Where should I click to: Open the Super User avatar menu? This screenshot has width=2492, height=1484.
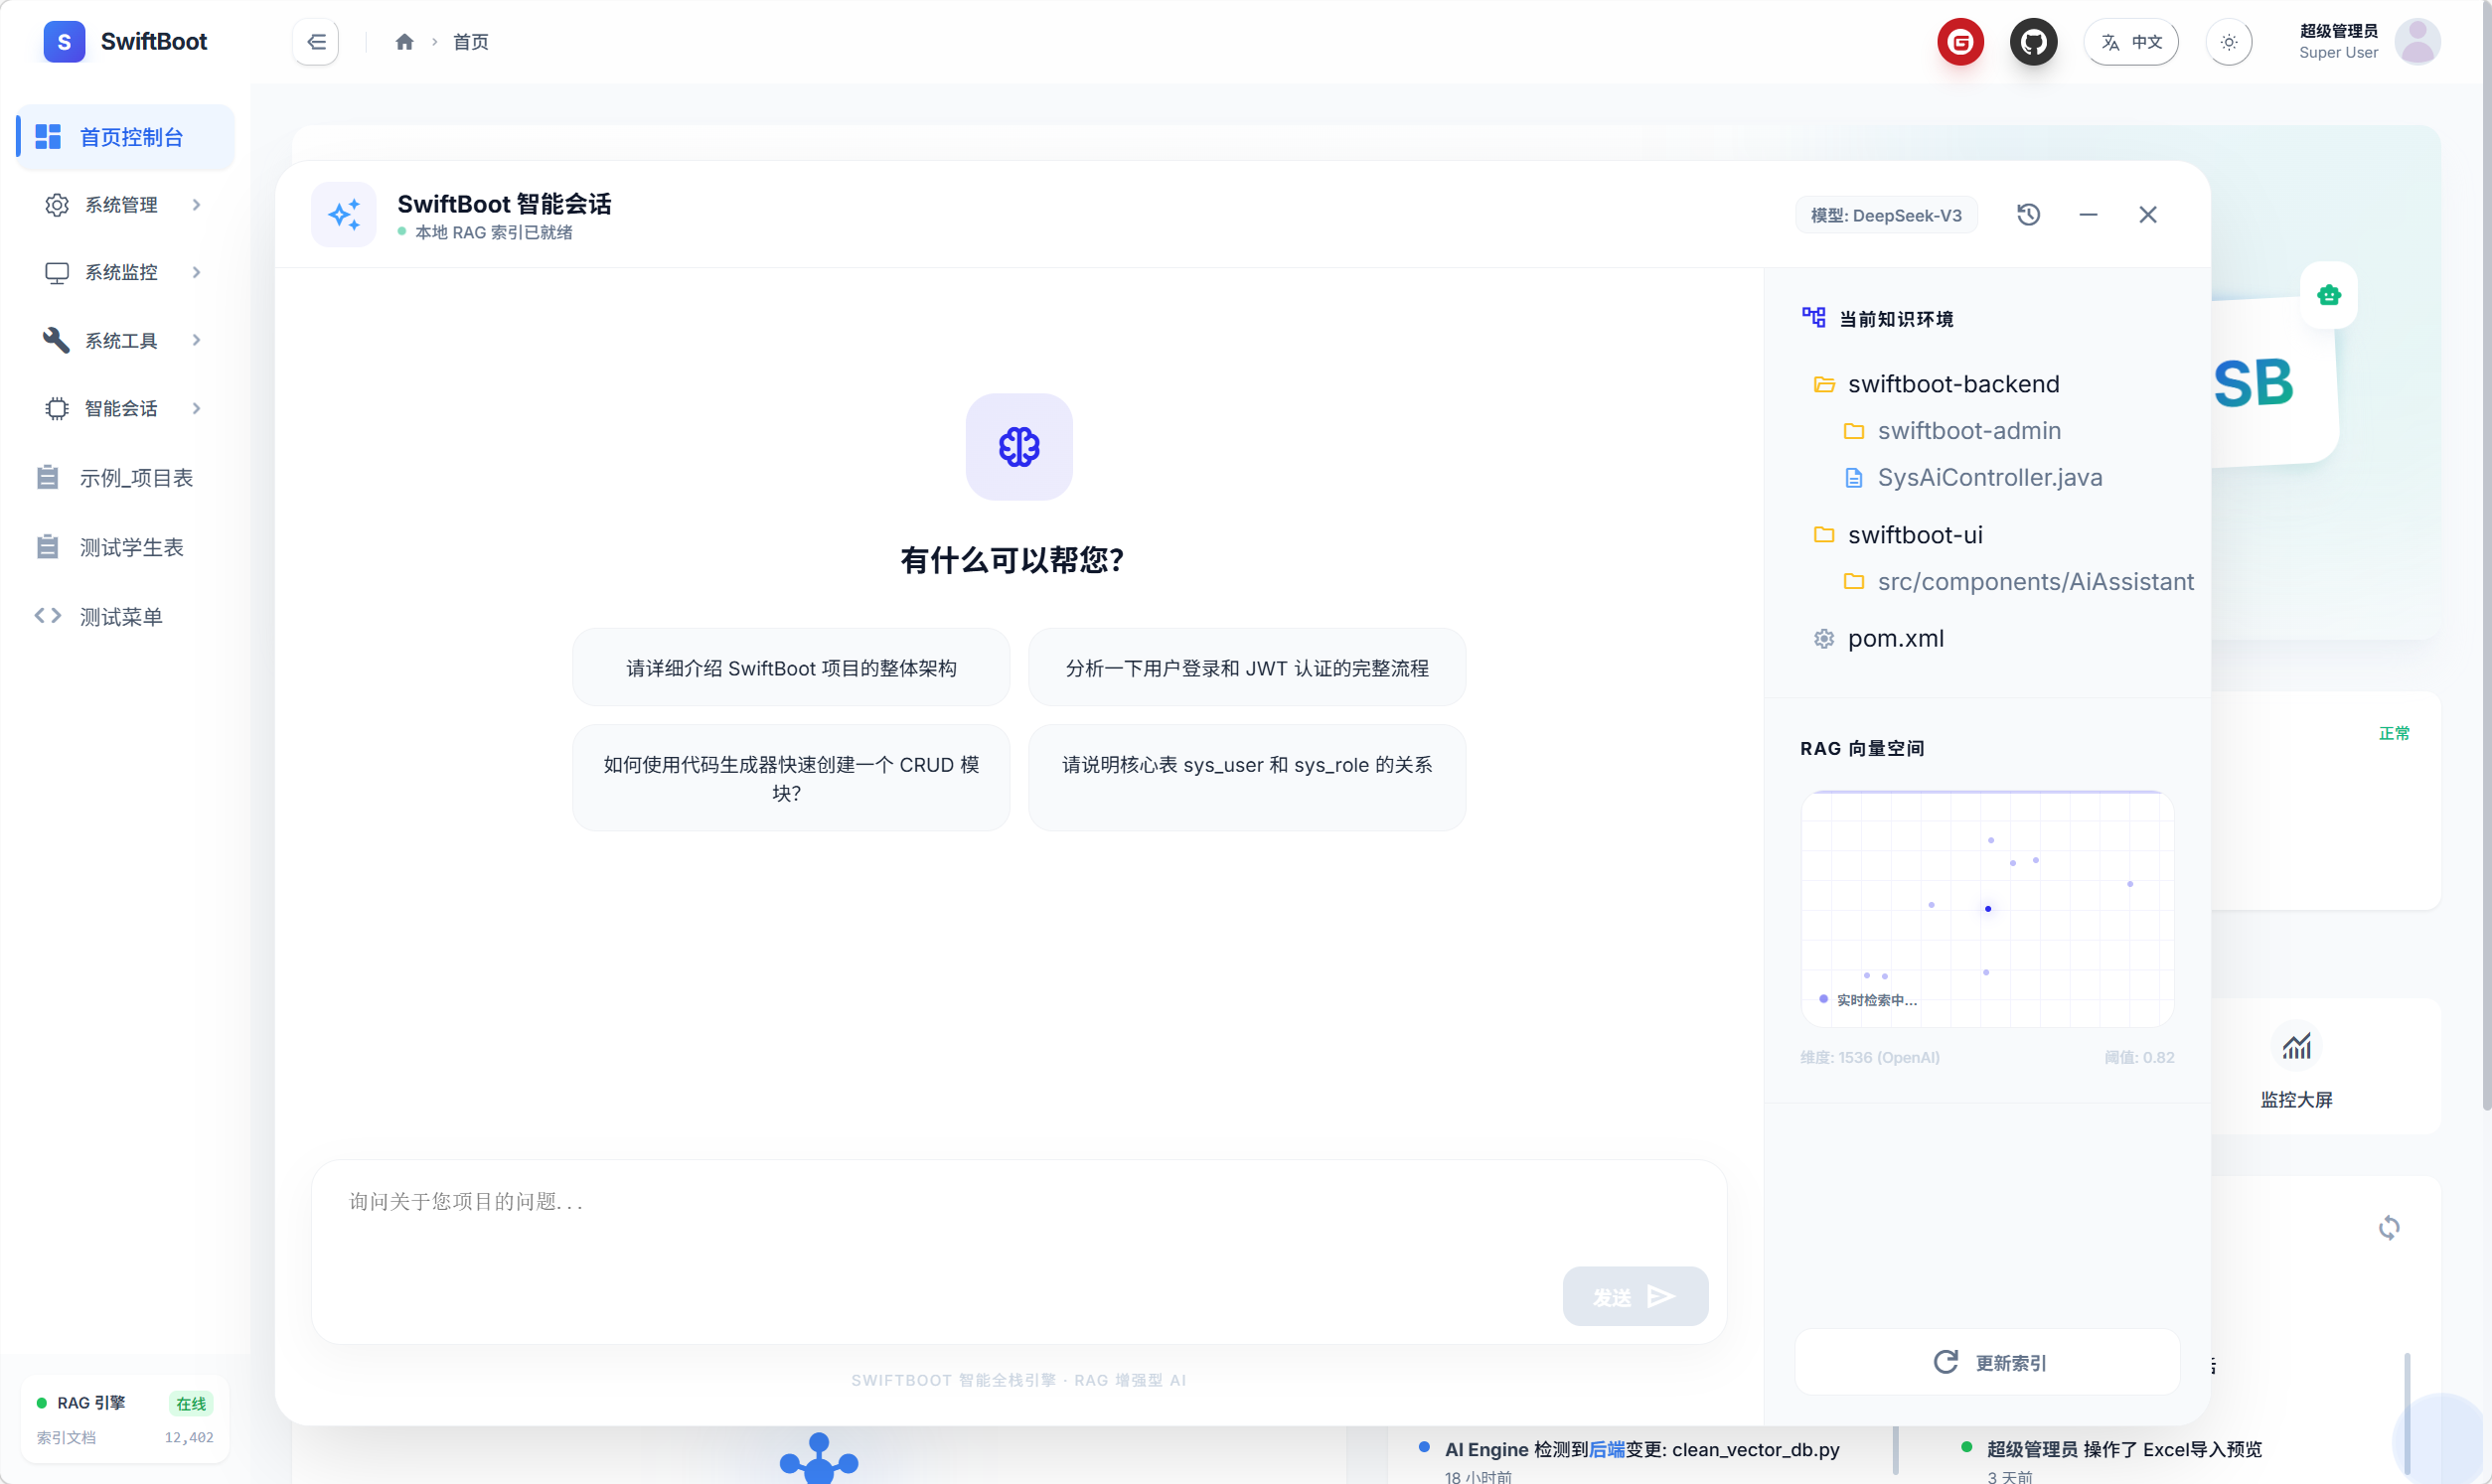pos(2417,42)
